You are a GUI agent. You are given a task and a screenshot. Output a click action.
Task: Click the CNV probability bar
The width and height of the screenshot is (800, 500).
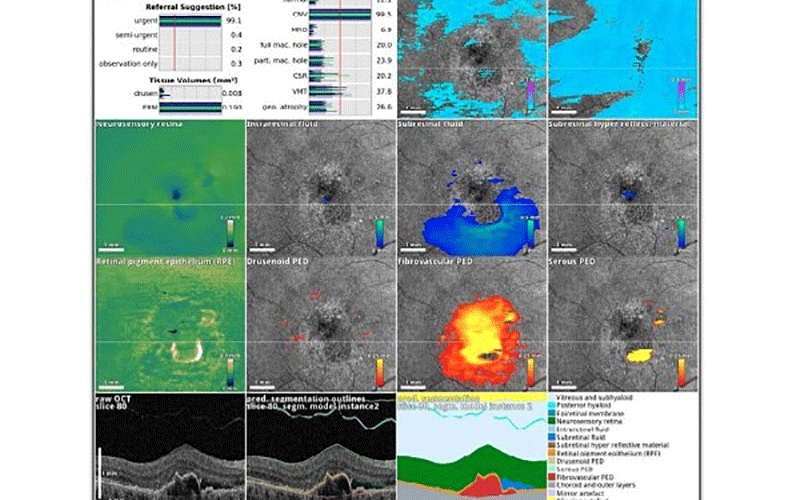pyautogui.click(x=340, y=14)
